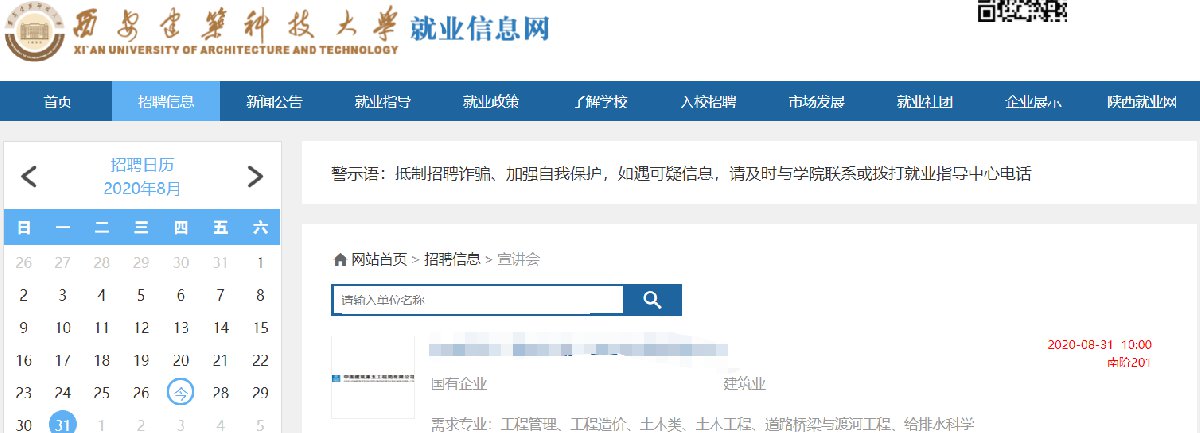Select the highlighted date 31 in calendar
Image resolution: width=1200 pixels, height=433 pixels.
click(63, 424)
